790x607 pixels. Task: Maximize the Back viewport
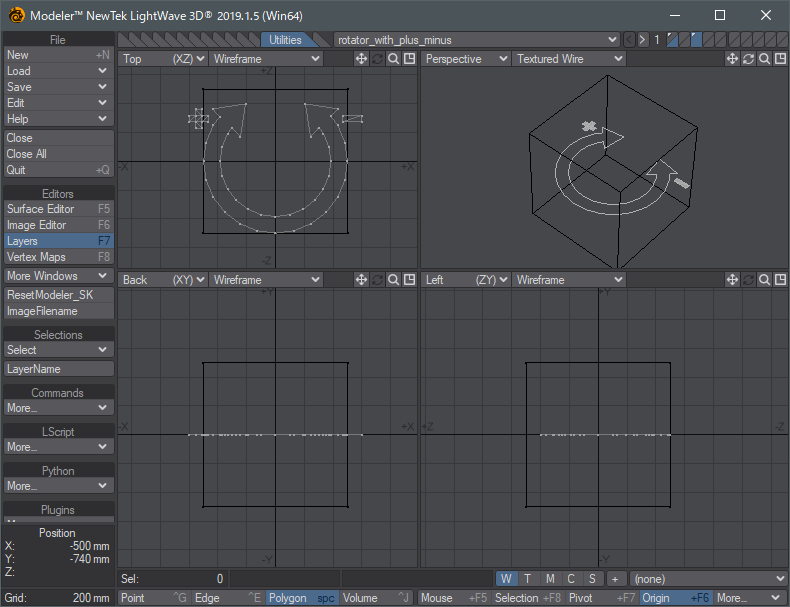pos(409,280)
